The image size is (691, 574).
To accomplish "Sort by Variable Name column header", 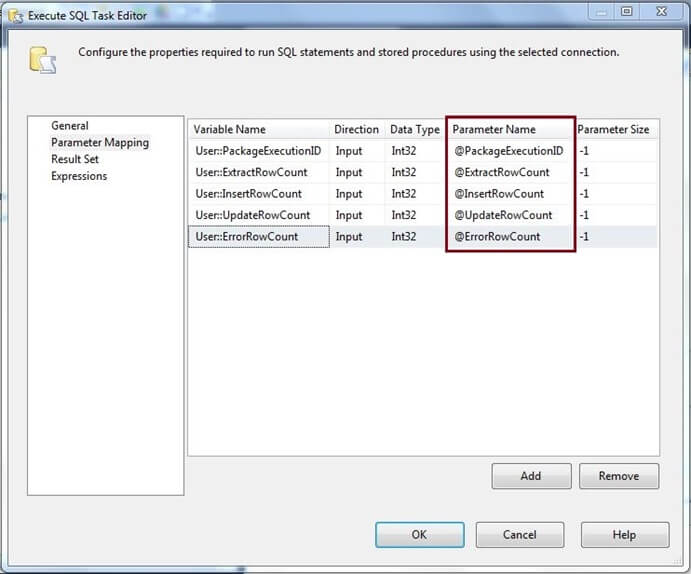I will coord(259,130).
